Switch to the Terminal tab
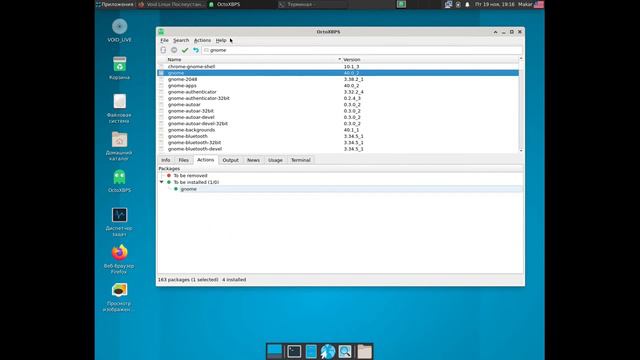 pyautogui.click(x=301, y=160)
